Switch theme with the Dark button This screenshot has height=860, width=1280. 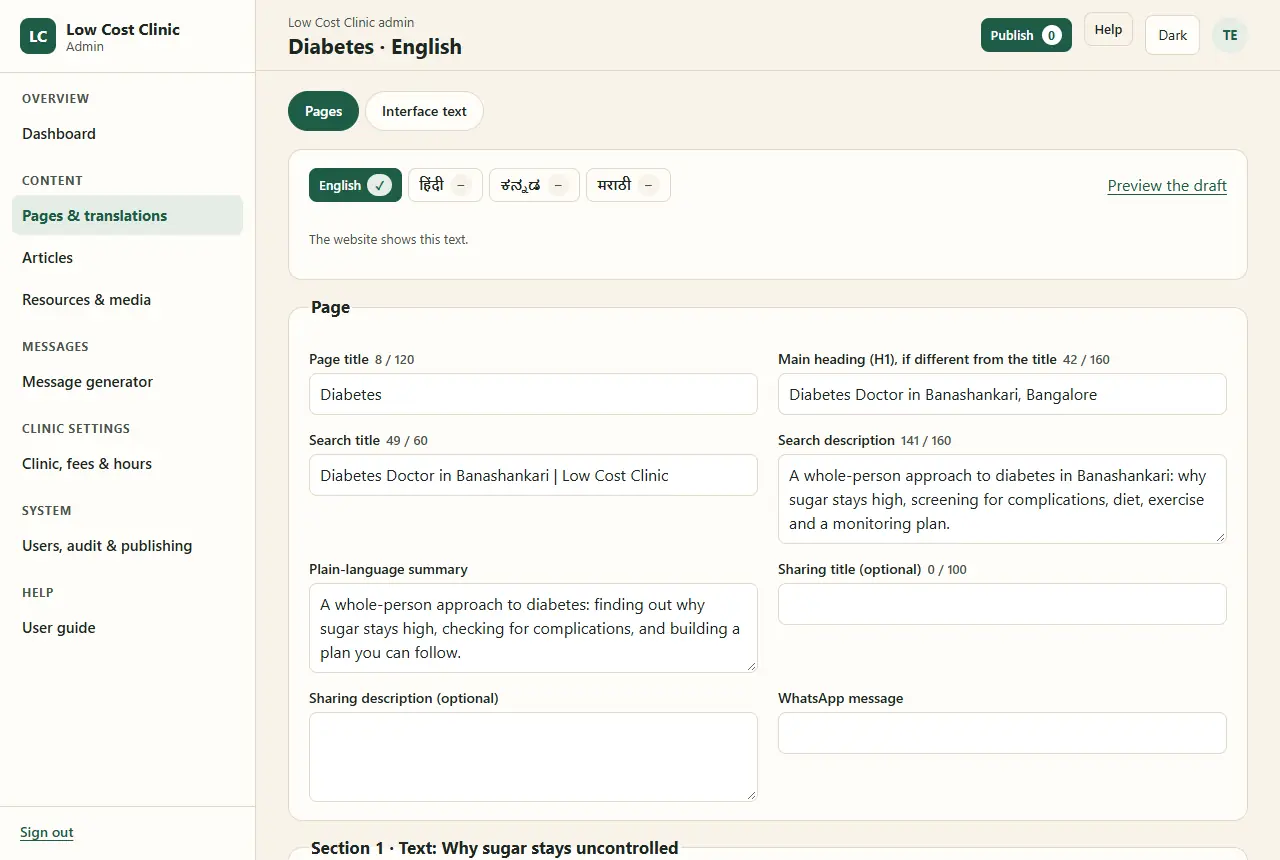(1172, 35)
